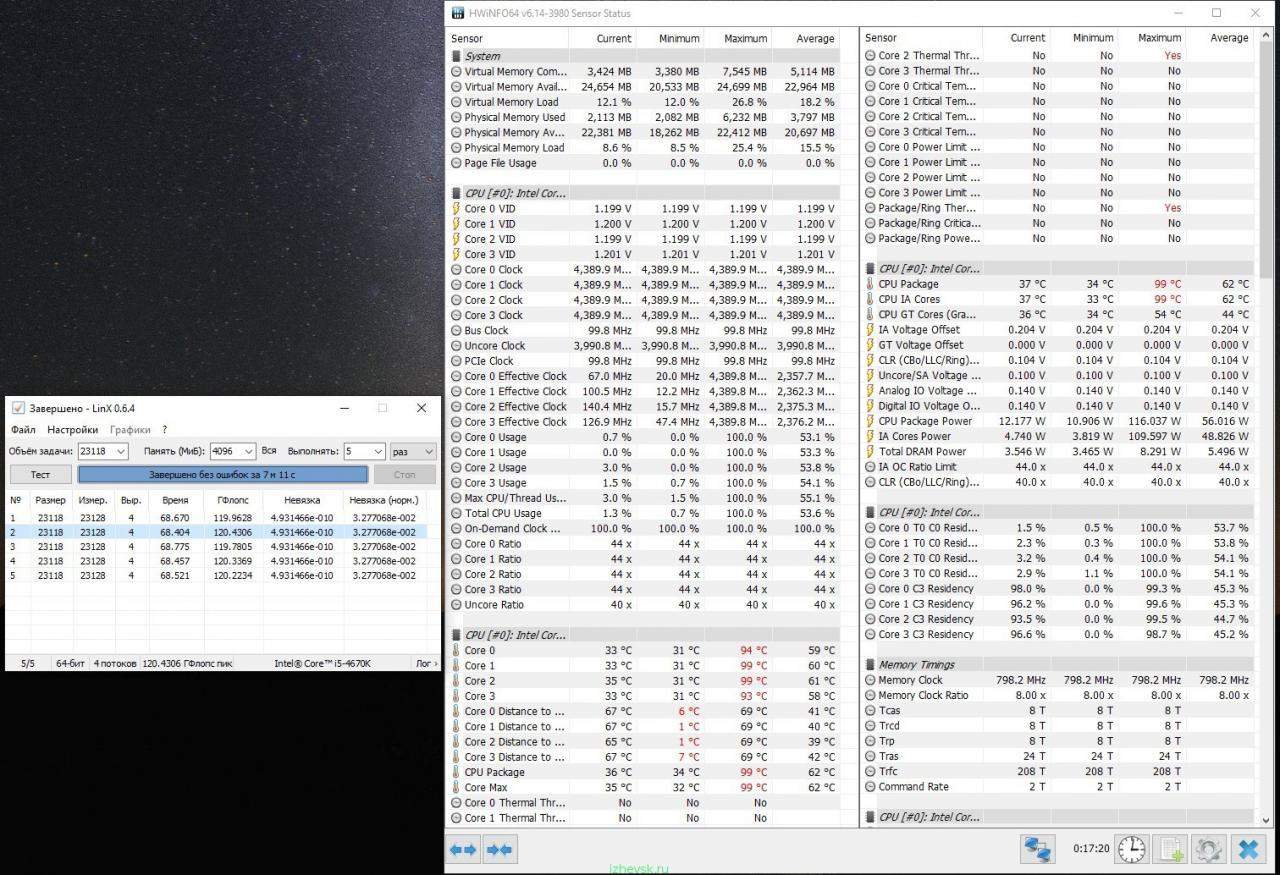1280x875 pixels.
Task: Click the thermometer icon beside CPU IA Cores
Action: [x=870, y=299]
